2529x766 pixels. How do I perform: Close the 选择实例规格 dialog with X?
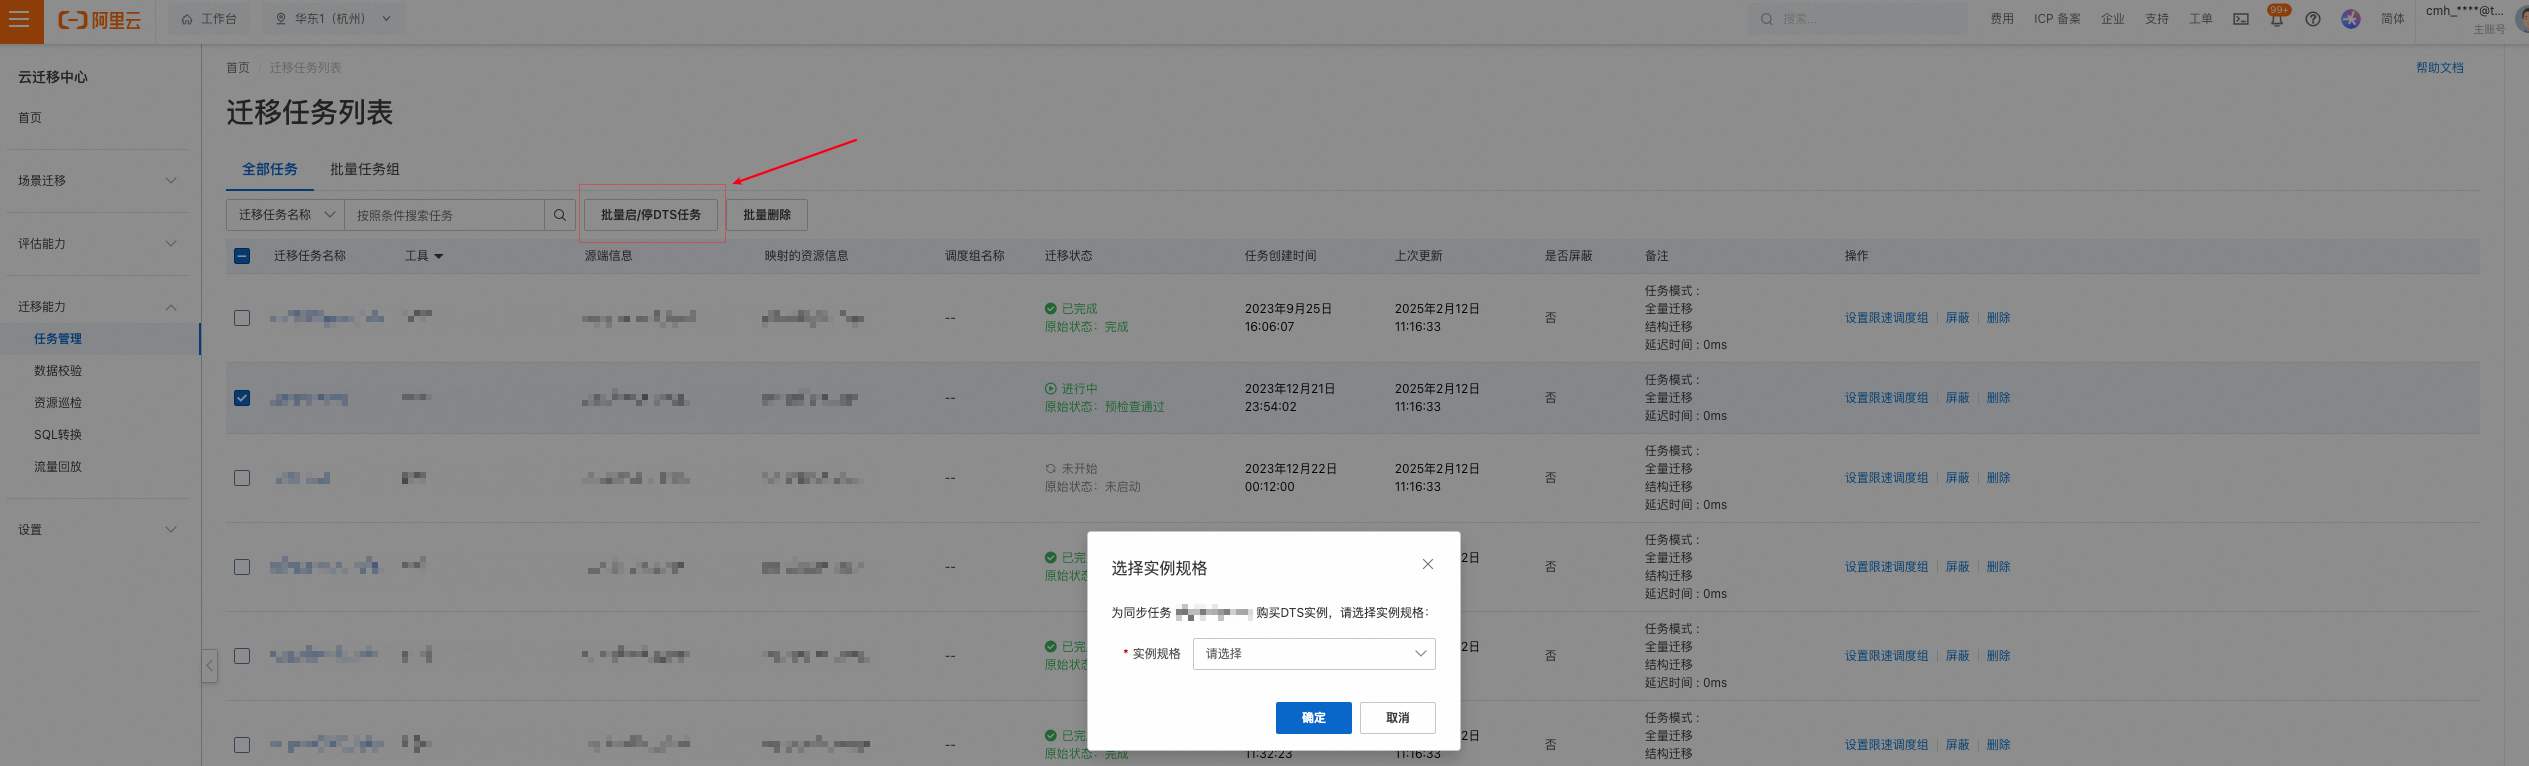(1428, 564)
